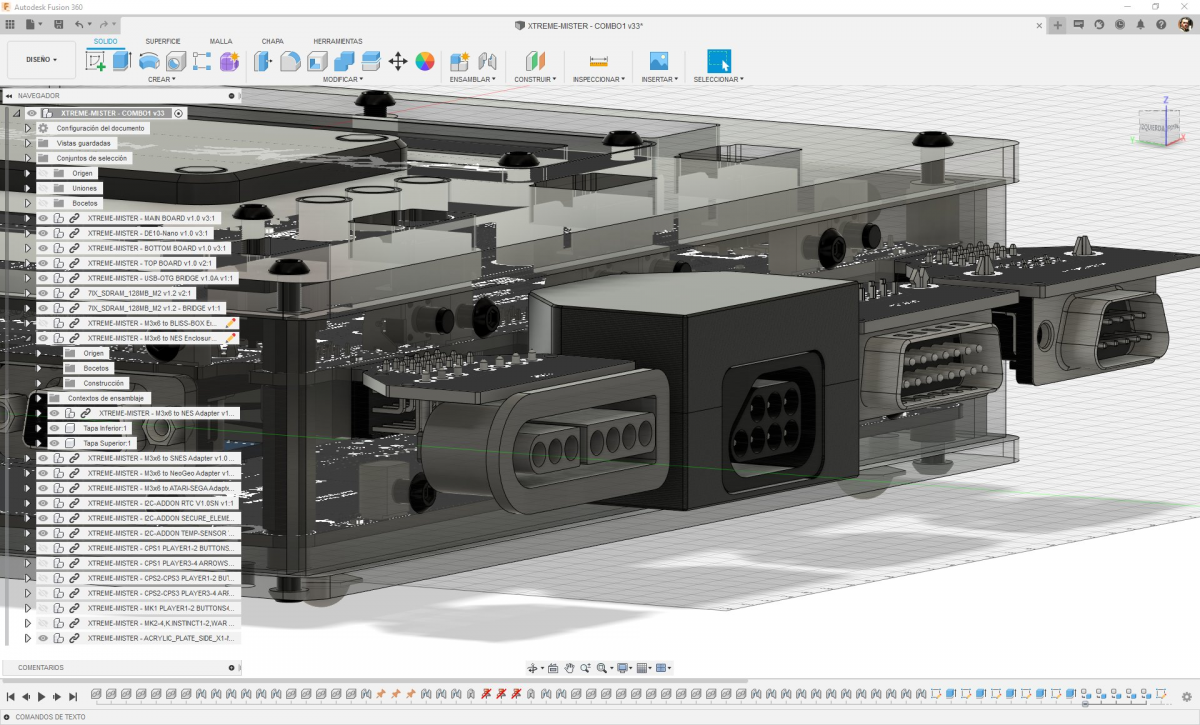Select the Create Form tool
This screenshot has height=725, width=1200.
(x=229, y=61)
